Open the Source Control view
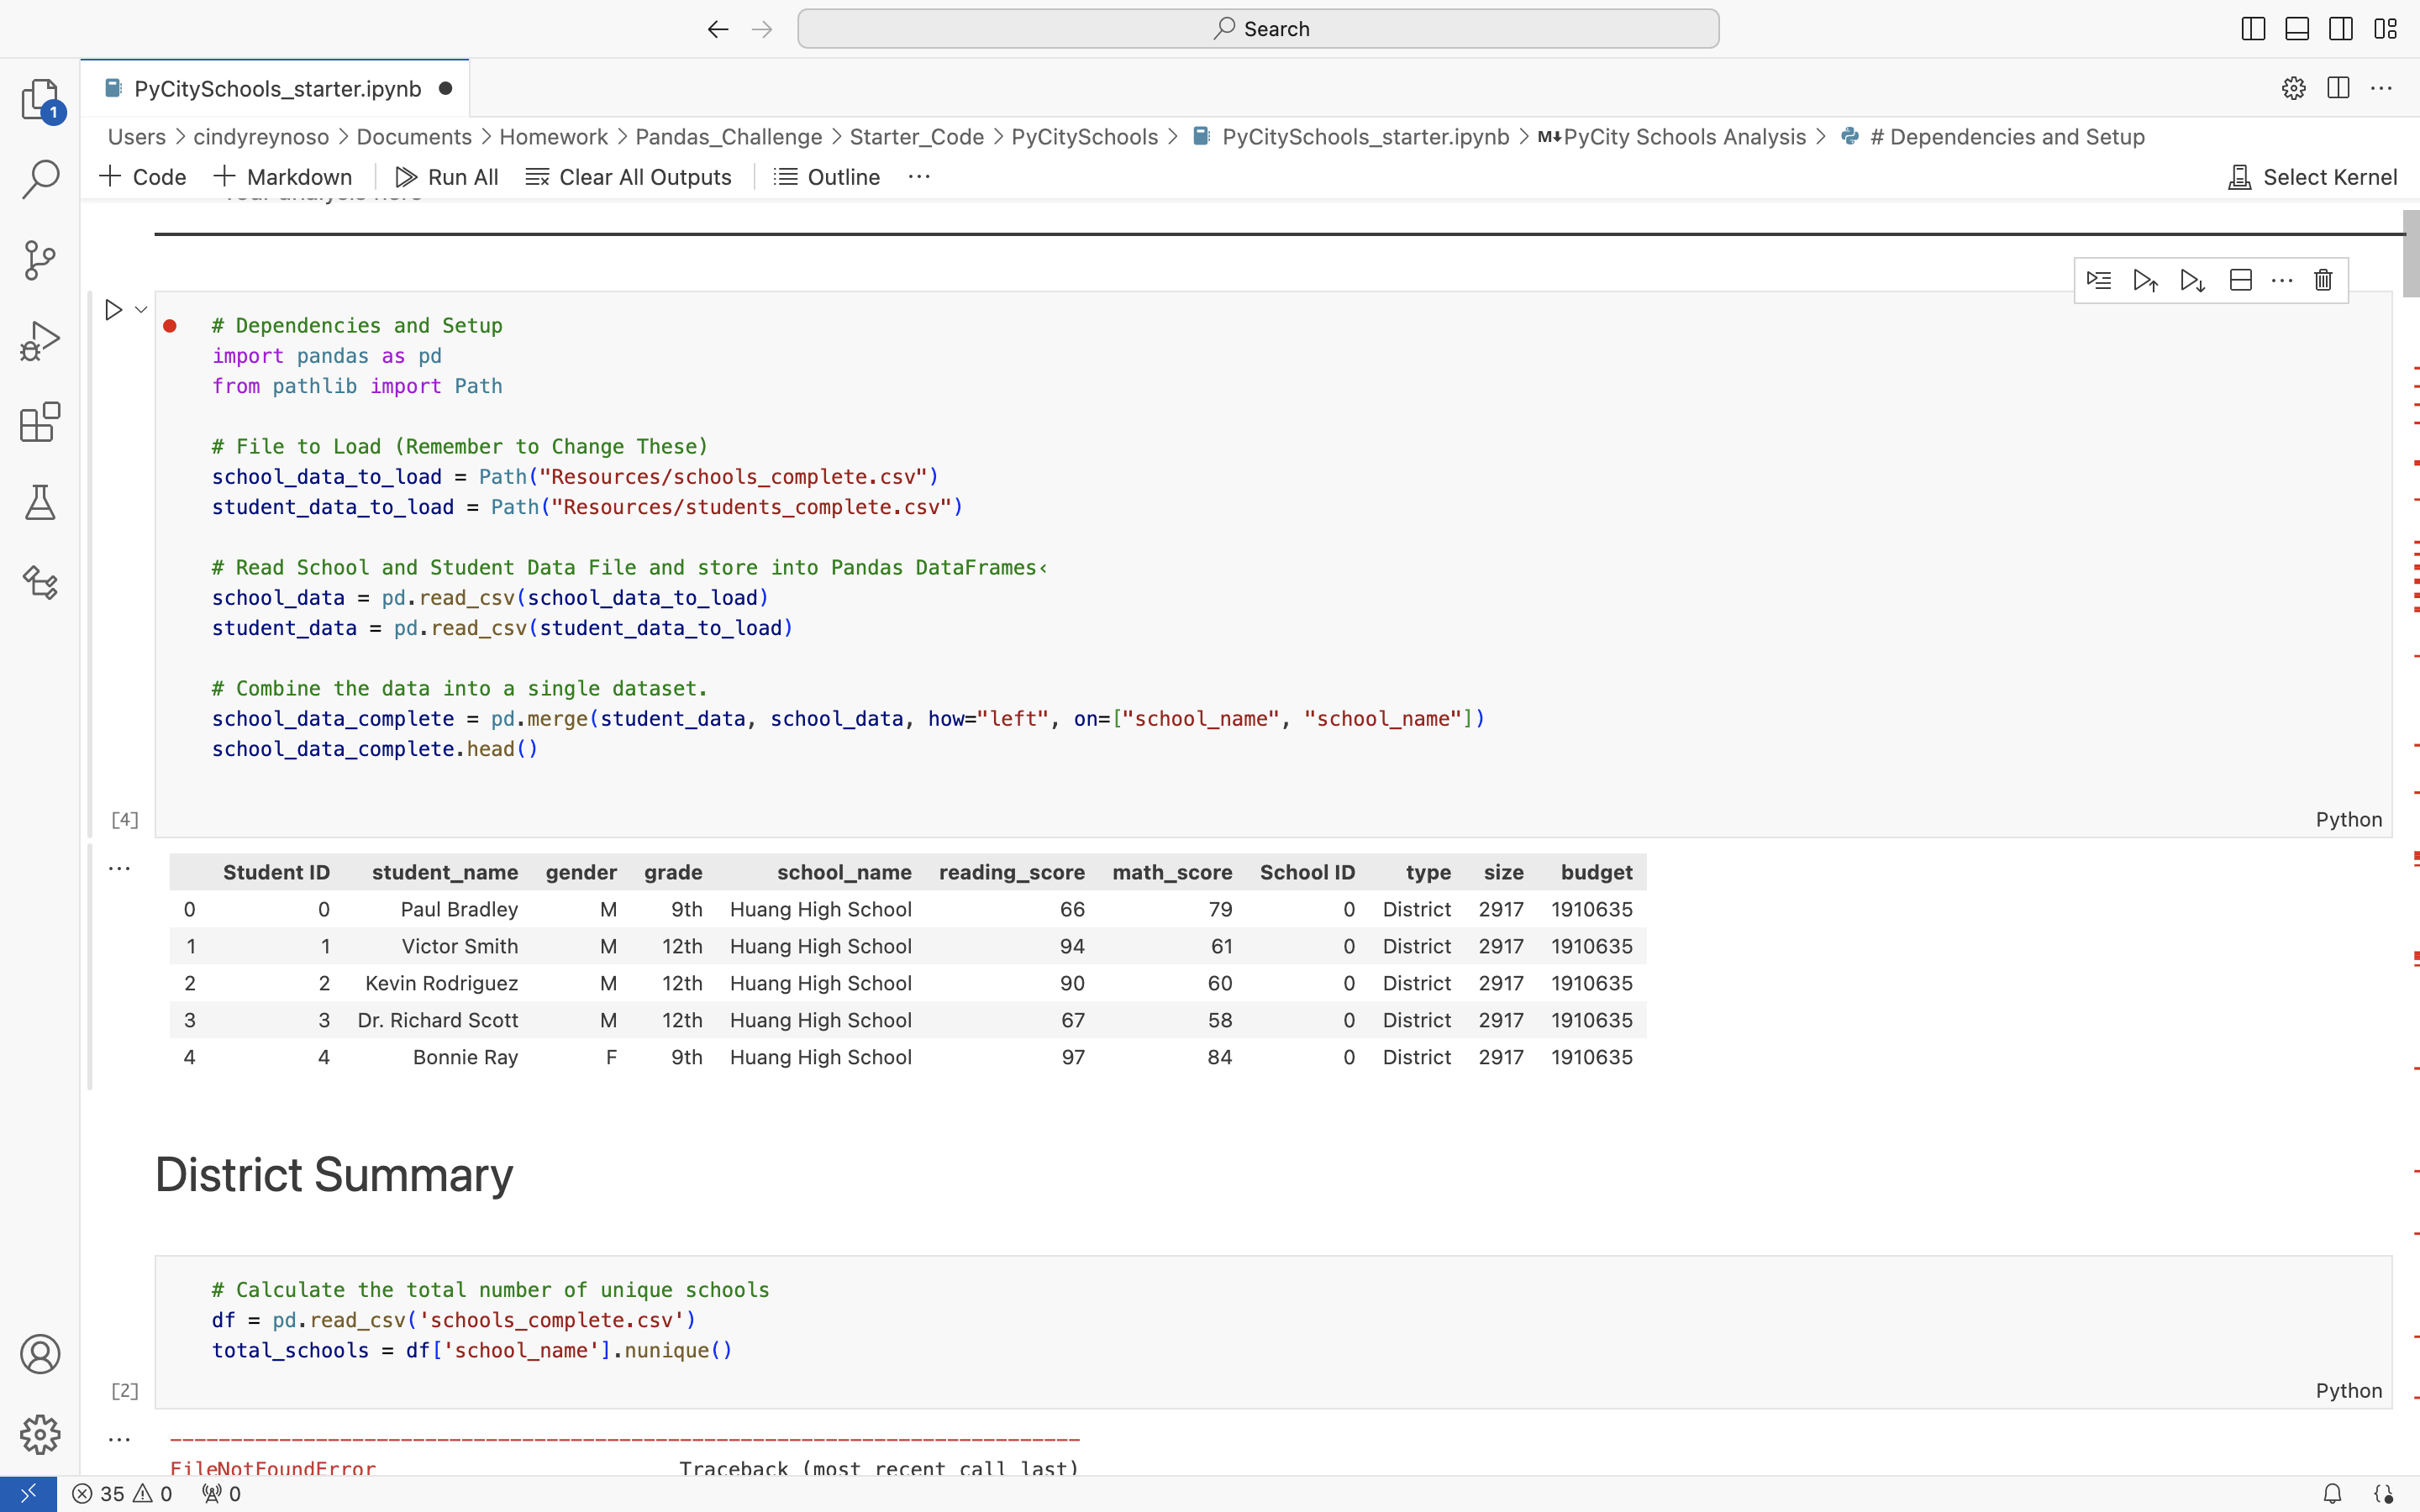The width and height of the screenshot is (2420, 1512). (40, 260)
